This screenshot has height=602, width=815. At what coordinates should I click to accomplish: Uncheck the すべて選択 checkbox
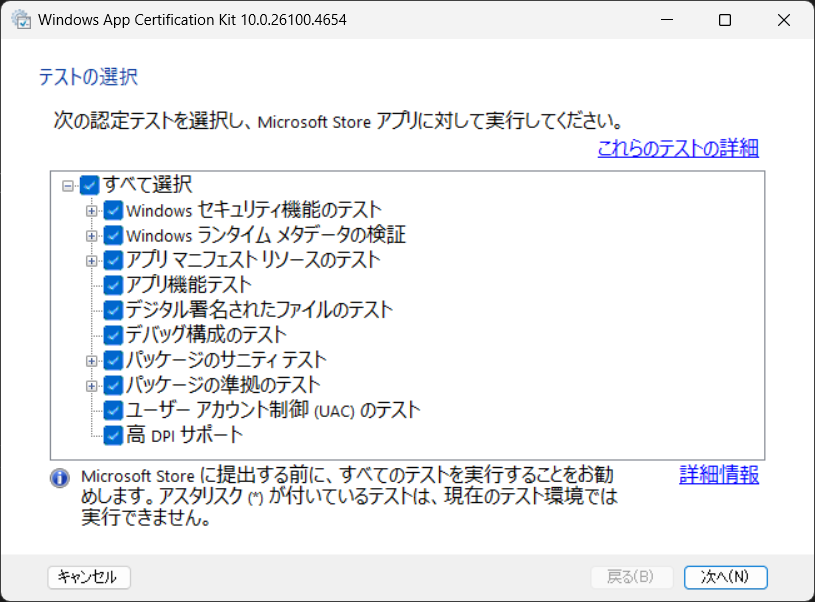pyautogui.click(x=89, y=185)
